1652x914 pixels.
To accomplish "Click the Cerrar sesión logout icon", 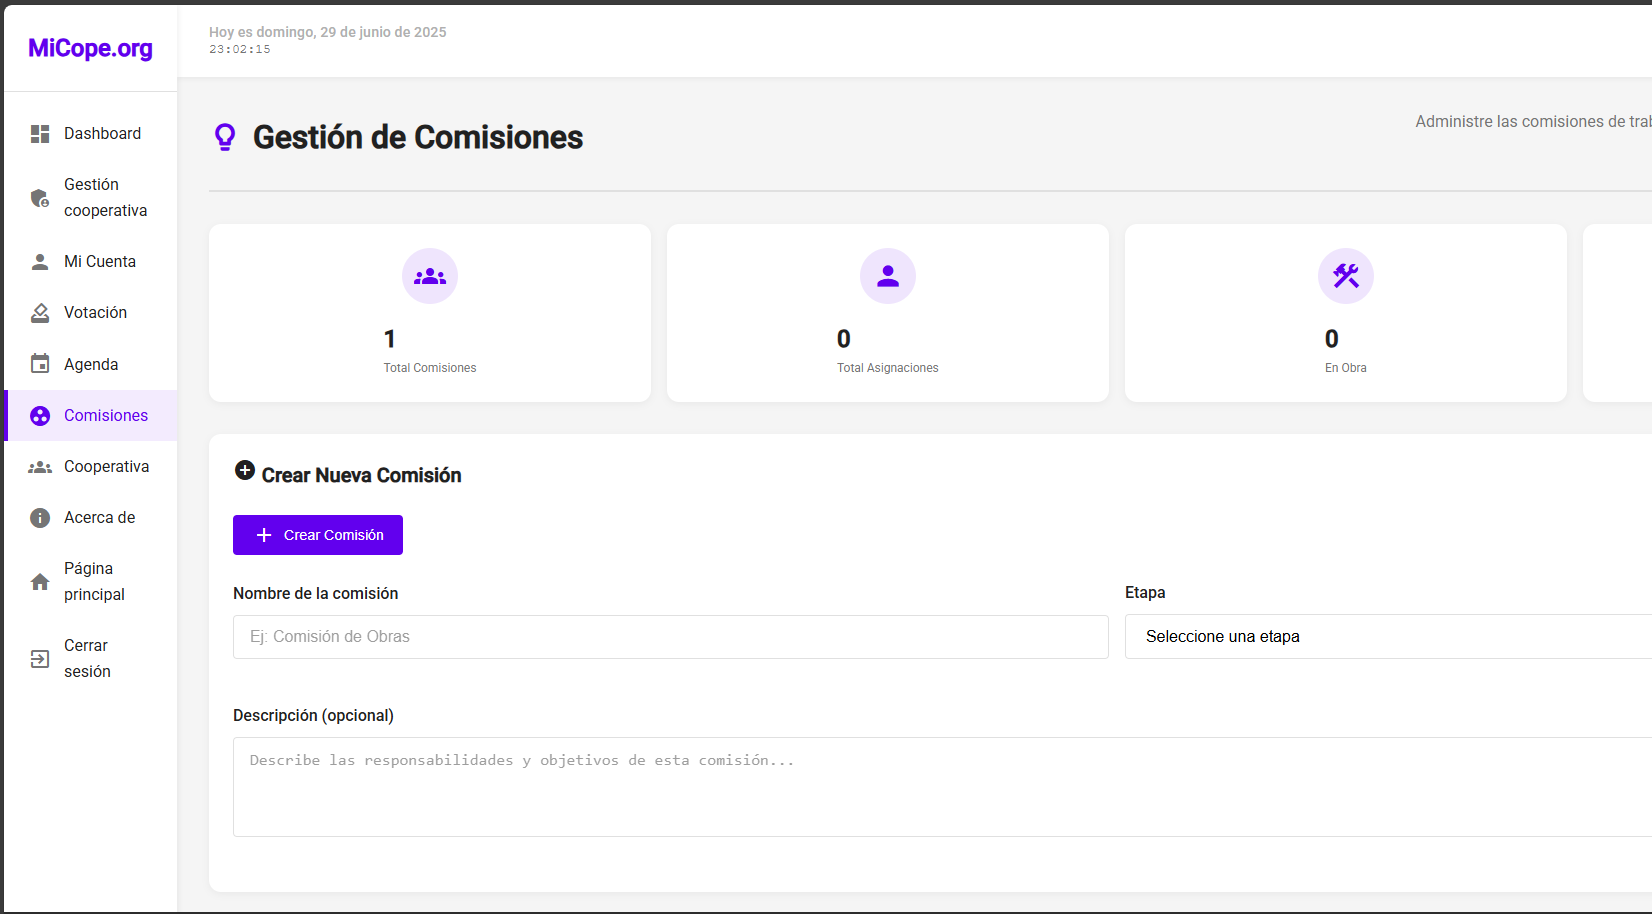I will pyautogui.click(x=40, y=659).
